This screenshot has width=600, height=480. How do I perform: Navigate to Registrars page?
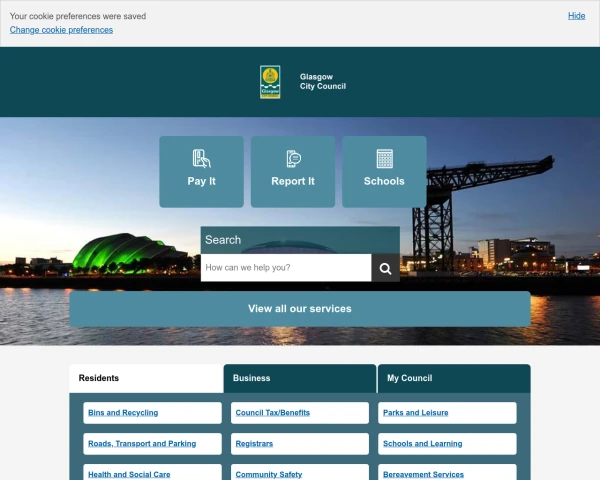254,443
